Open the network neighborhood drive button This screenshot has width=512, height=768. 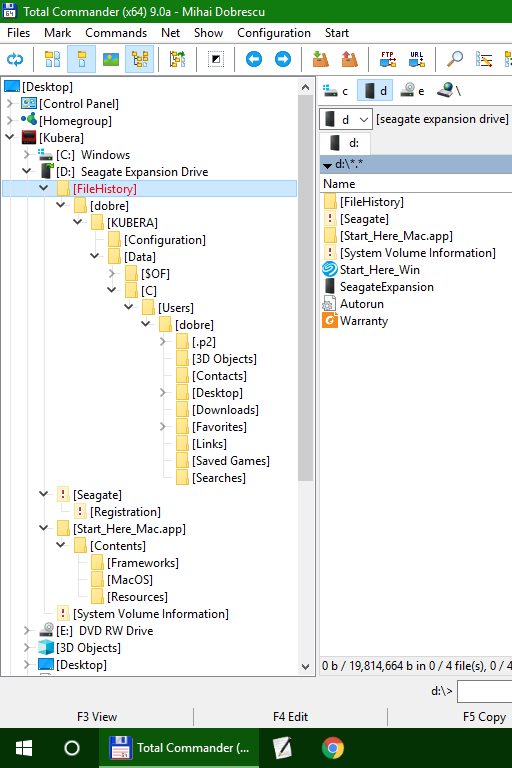449,91
